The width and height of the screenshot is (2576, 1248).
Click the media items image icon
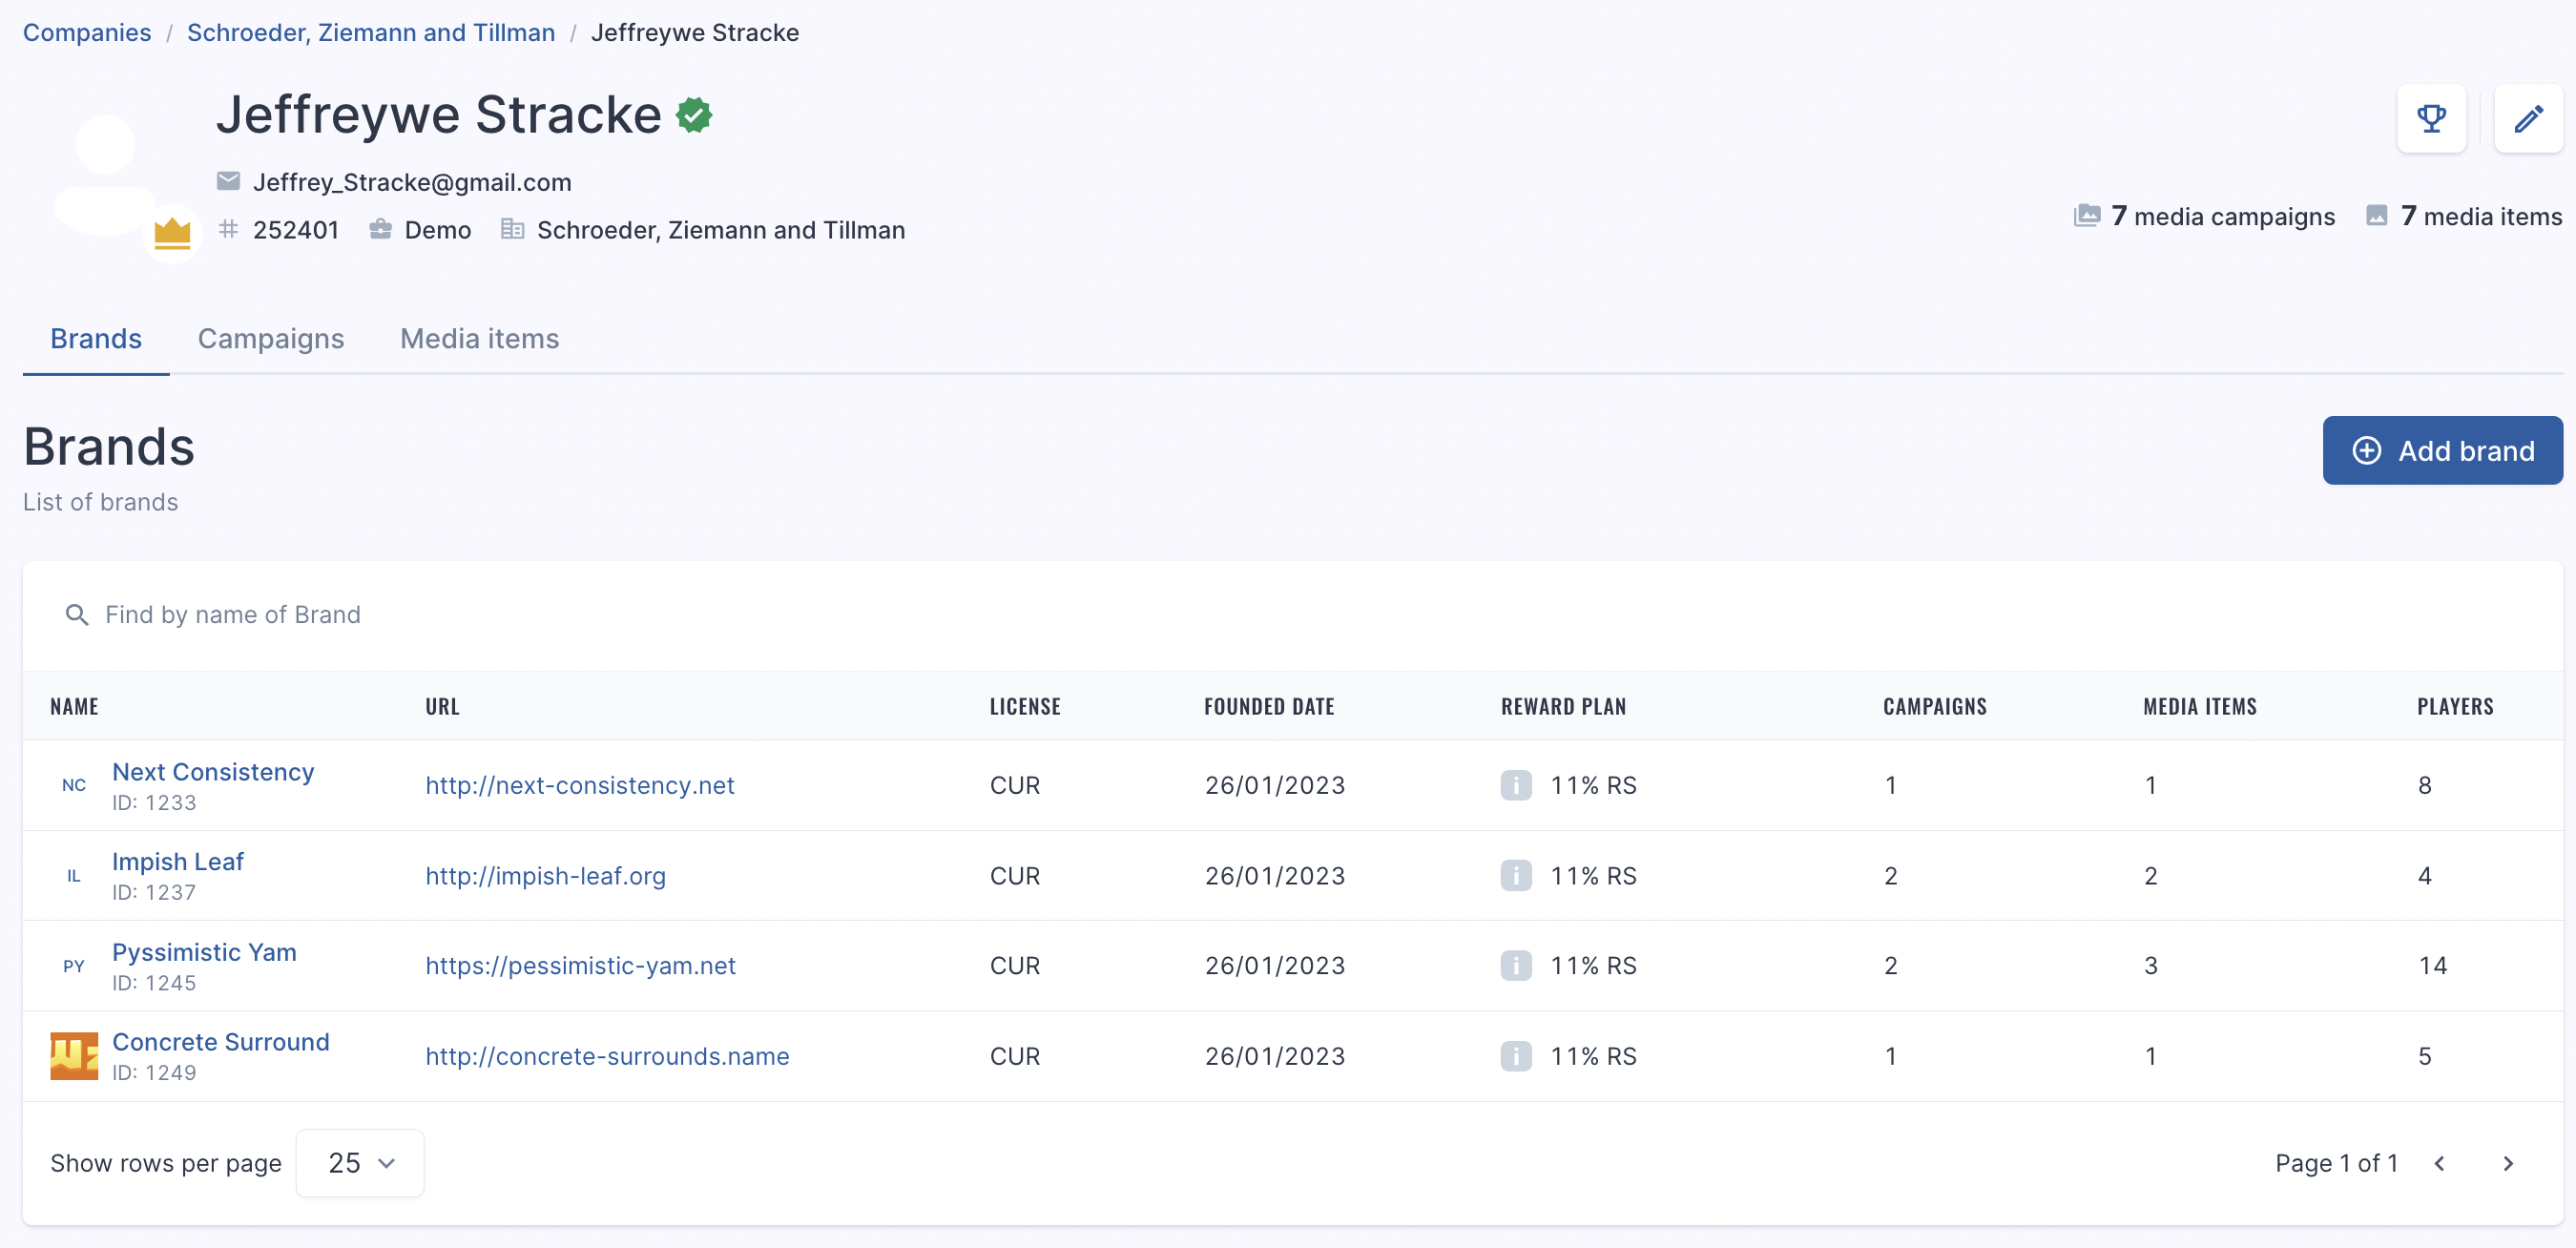[x=2377, y=216]
